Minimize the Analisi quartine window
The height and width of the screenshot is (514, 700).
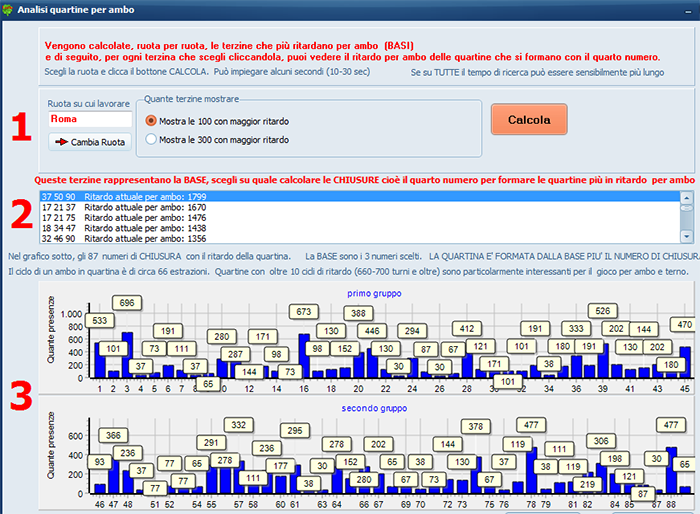[688, 10]
